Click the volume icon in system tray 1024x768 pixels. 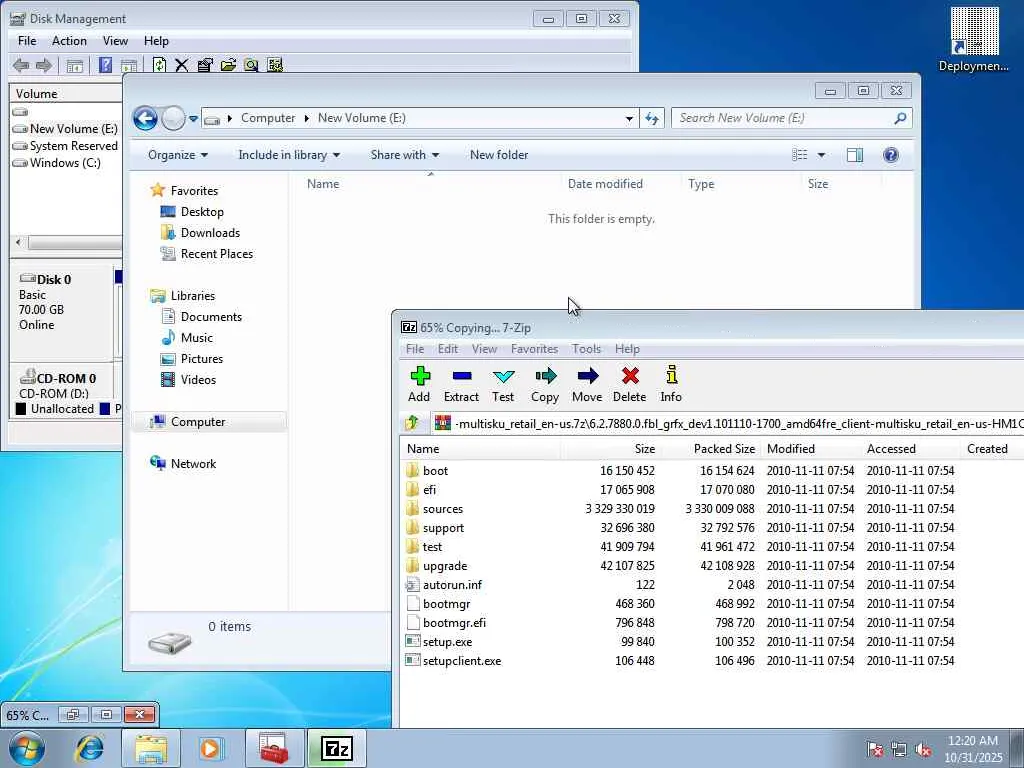[x=923, y=749]
